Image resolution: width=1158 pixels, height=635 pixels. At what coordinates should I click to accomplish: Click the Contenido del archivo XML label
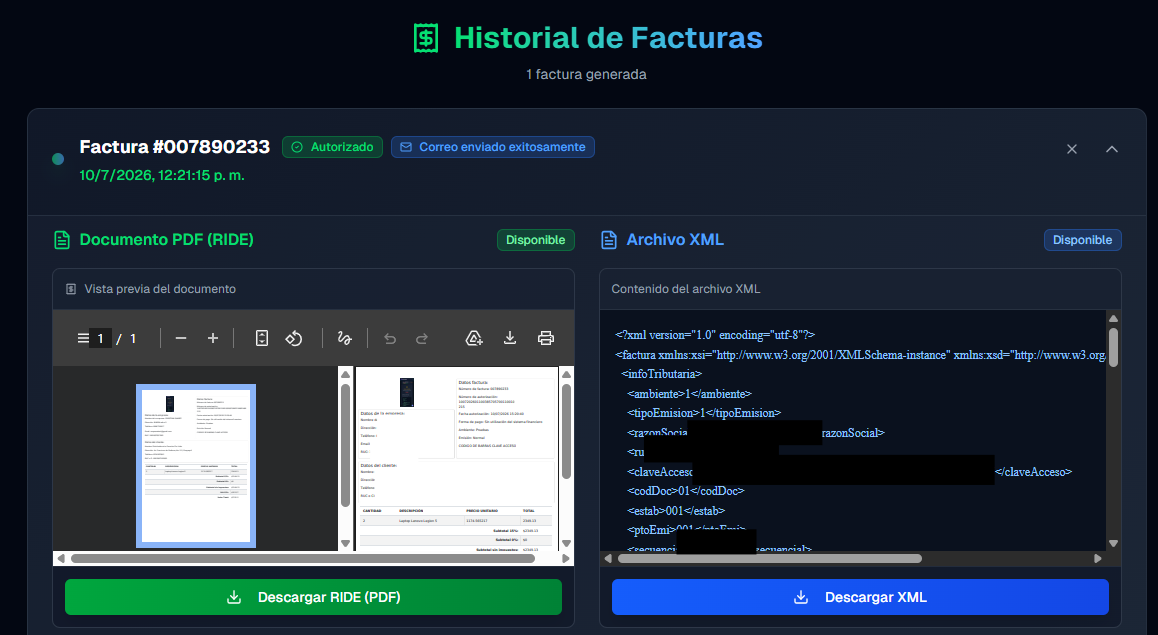685,289
